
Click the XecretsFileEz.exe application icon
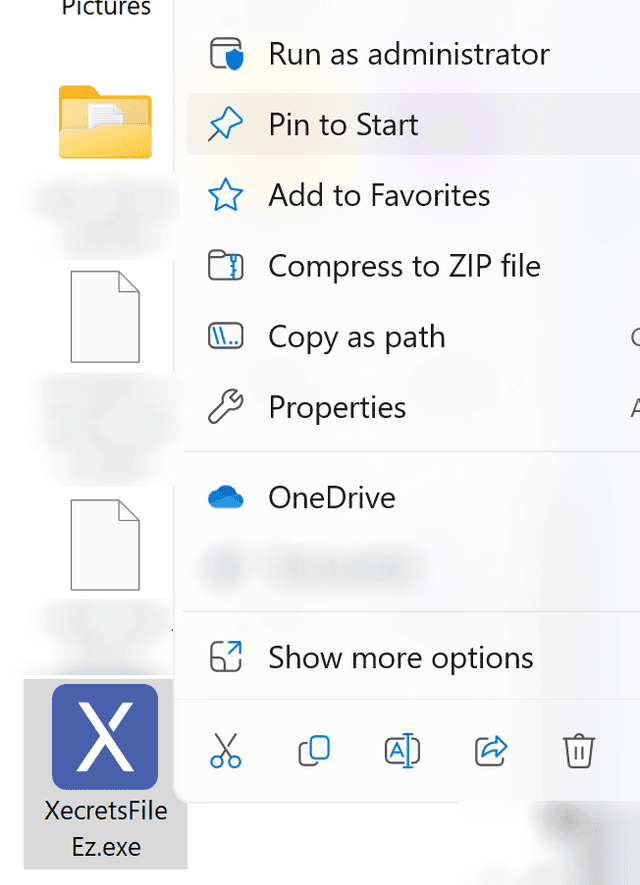click(104, 736)
